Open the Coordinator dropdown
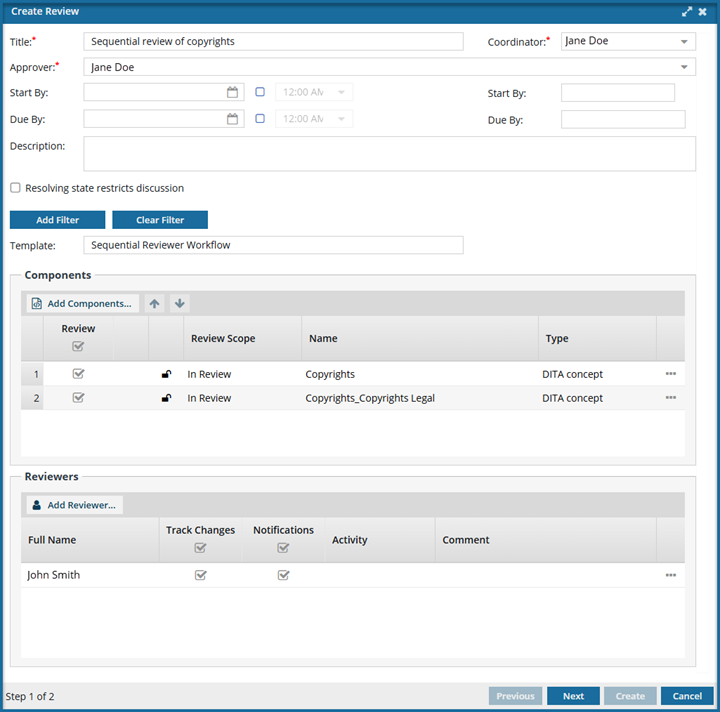720x712 pixels. click(684, 42)
